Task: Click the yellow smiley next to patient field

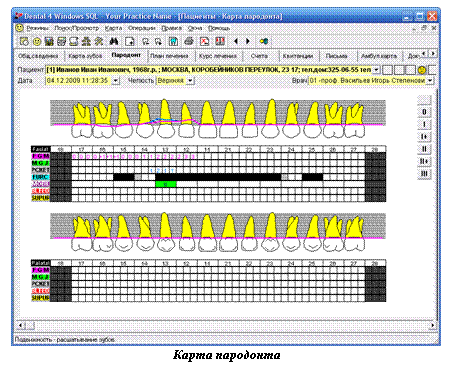Action: pos(422,70)
